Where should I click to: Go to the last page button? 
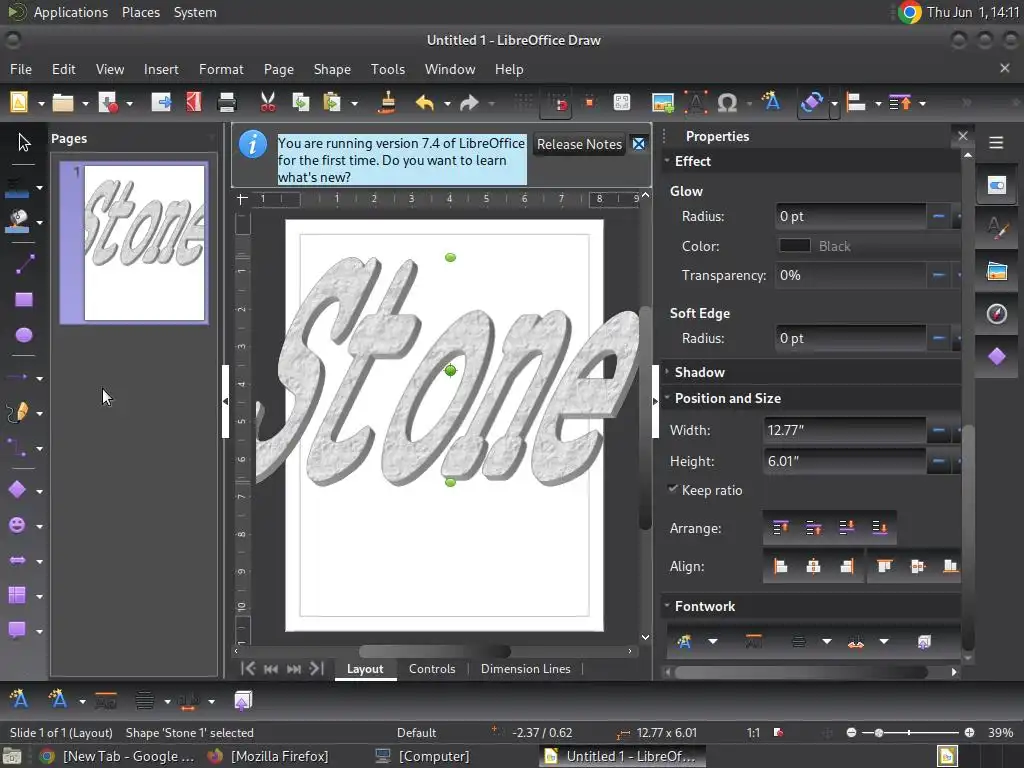click(x=317, y=668)
